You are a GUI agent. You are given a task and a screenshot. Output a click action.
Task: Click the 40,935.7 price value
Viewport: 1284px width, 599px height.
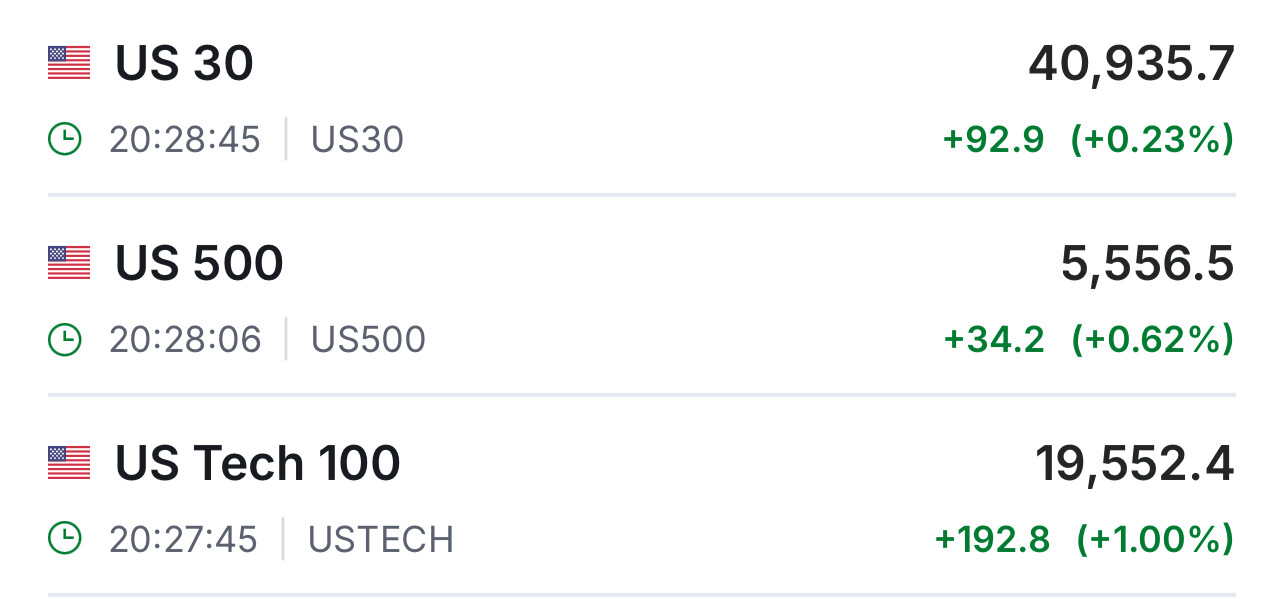click(1131, 65)
